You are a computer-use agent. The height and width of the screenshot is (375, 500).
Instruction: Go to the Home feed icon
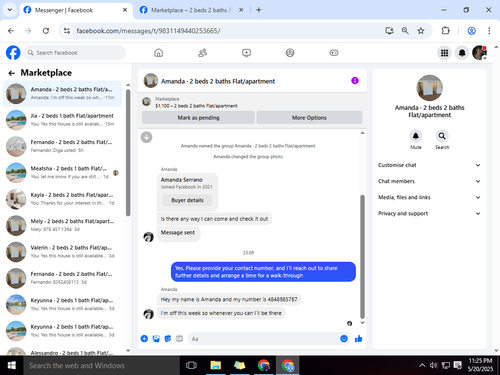click(159, 53)
